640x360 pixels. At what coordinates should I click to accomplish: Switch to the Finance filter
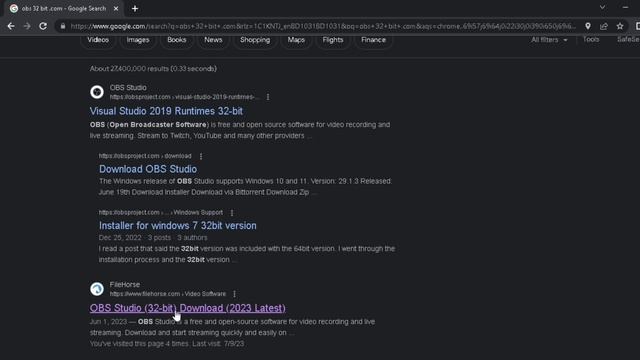point(373,40)
